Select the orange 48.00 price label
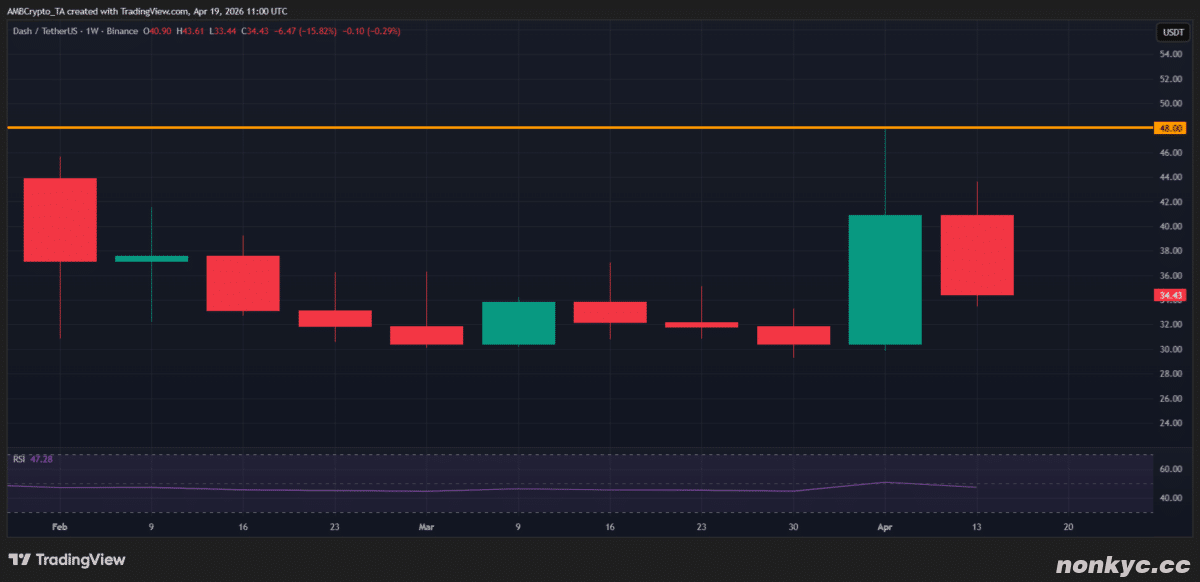Viewport: 1200px width, 582px height. tap(1169, 128)
